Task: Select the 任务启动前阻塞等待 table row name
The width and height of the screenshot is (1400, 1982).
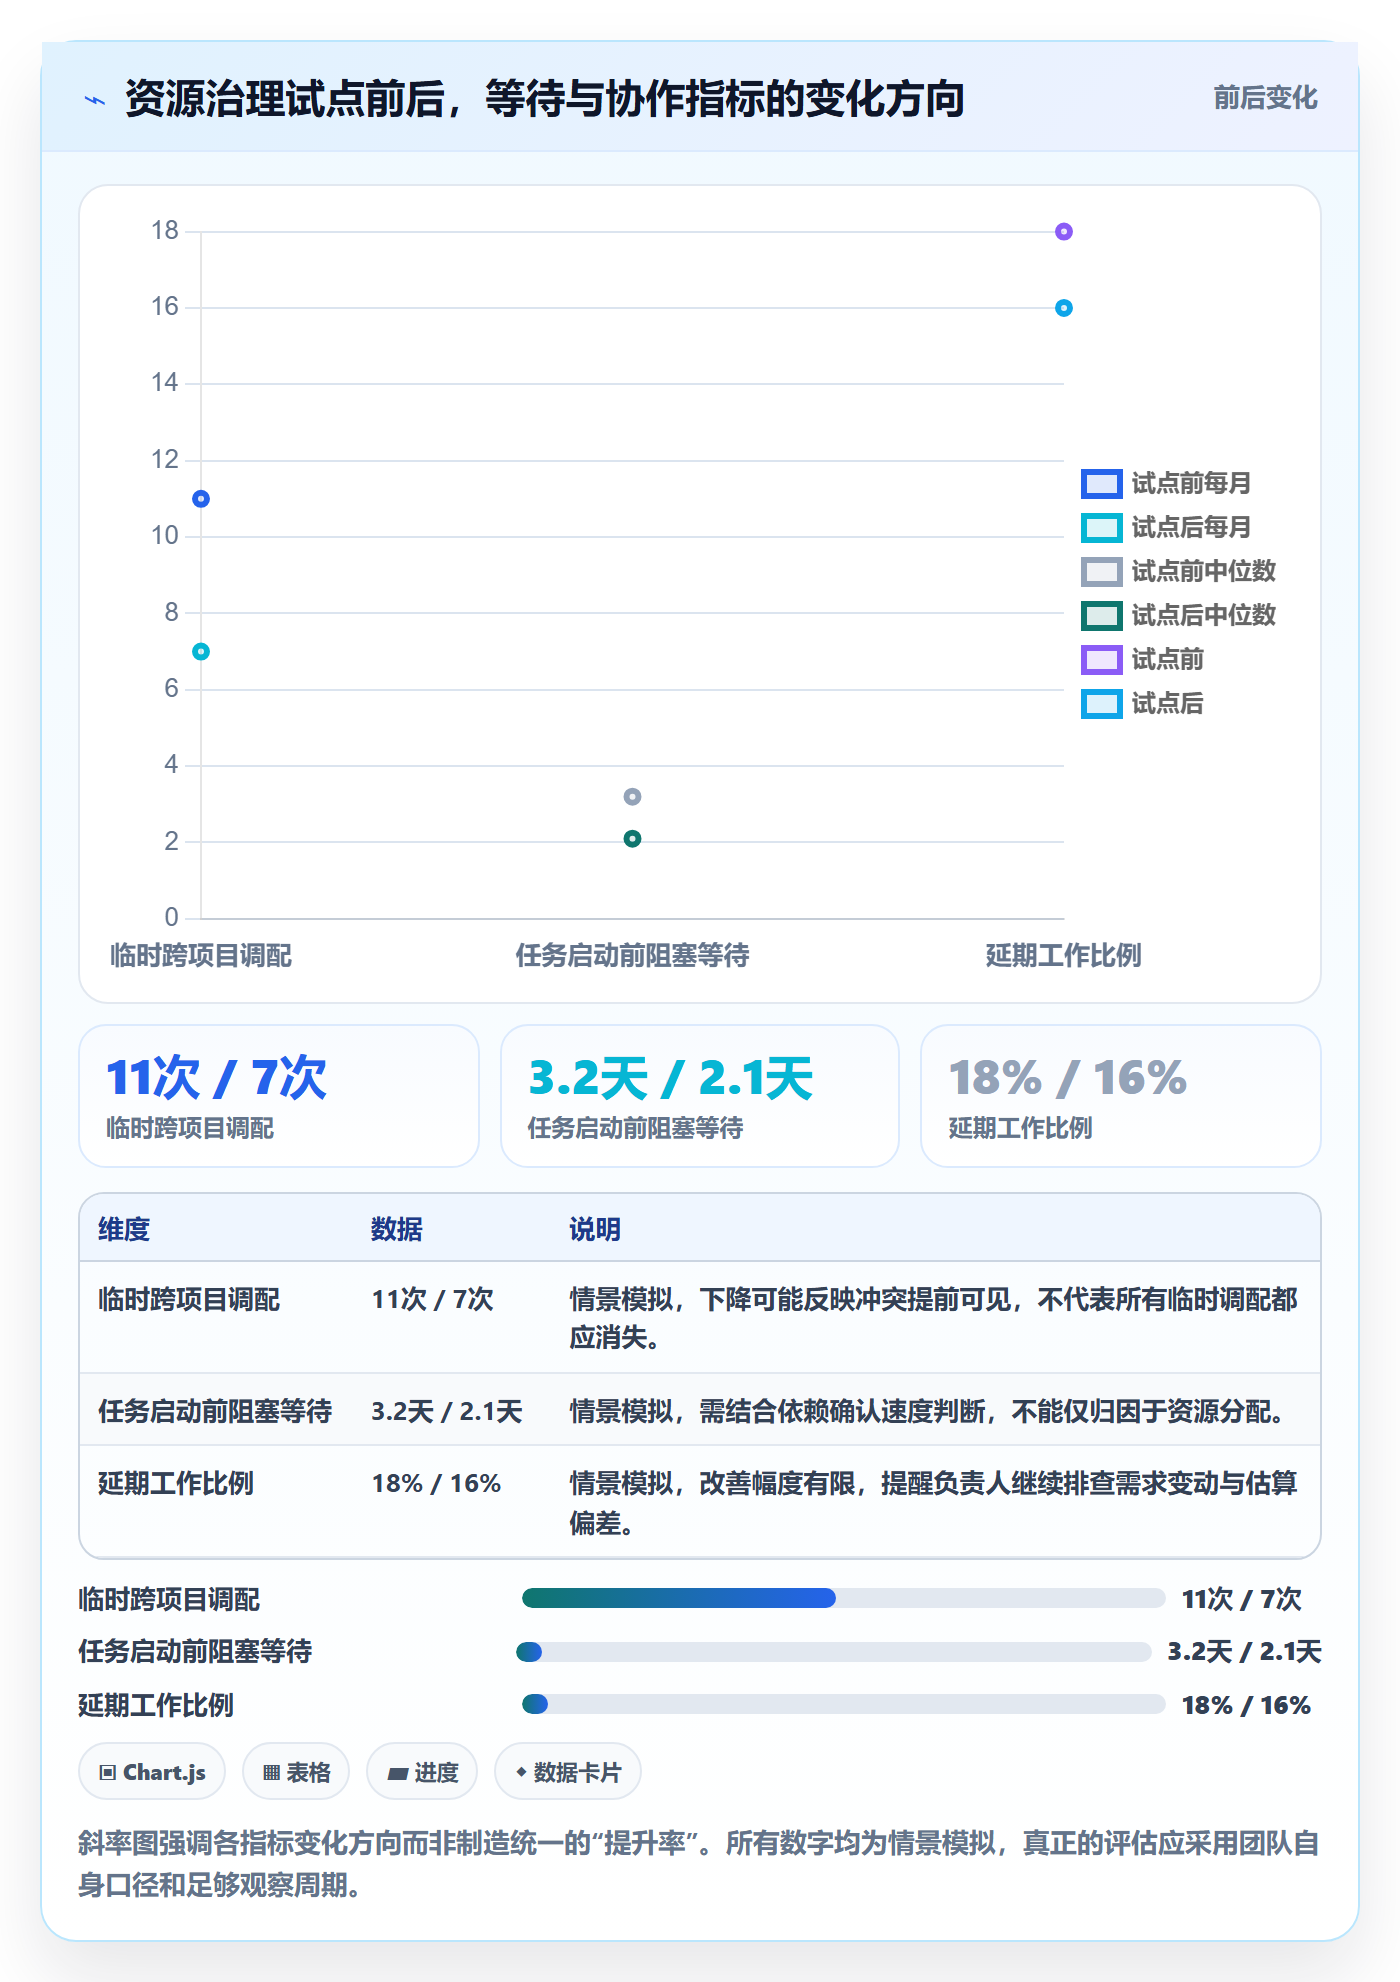Action: 215,1412
